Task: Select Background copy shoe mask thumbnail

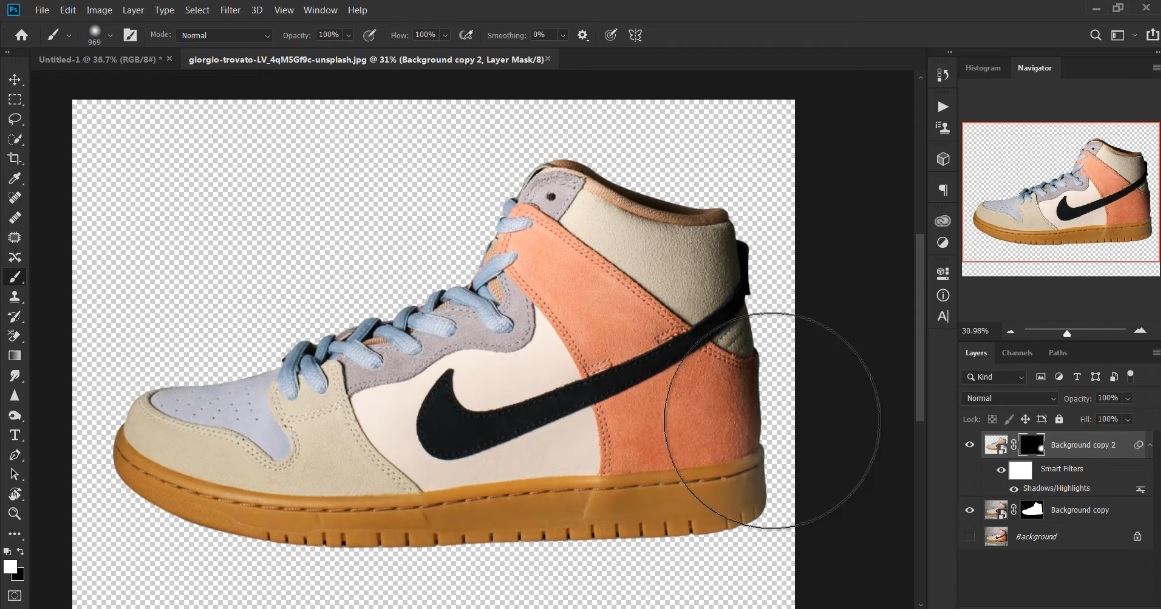Action: pos(1031,510)
